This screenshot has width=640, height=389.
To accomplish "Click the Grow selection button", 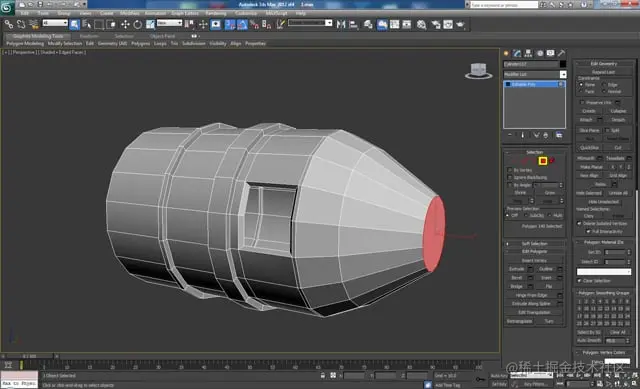I will pyautogui.click(x=550, y=193).
